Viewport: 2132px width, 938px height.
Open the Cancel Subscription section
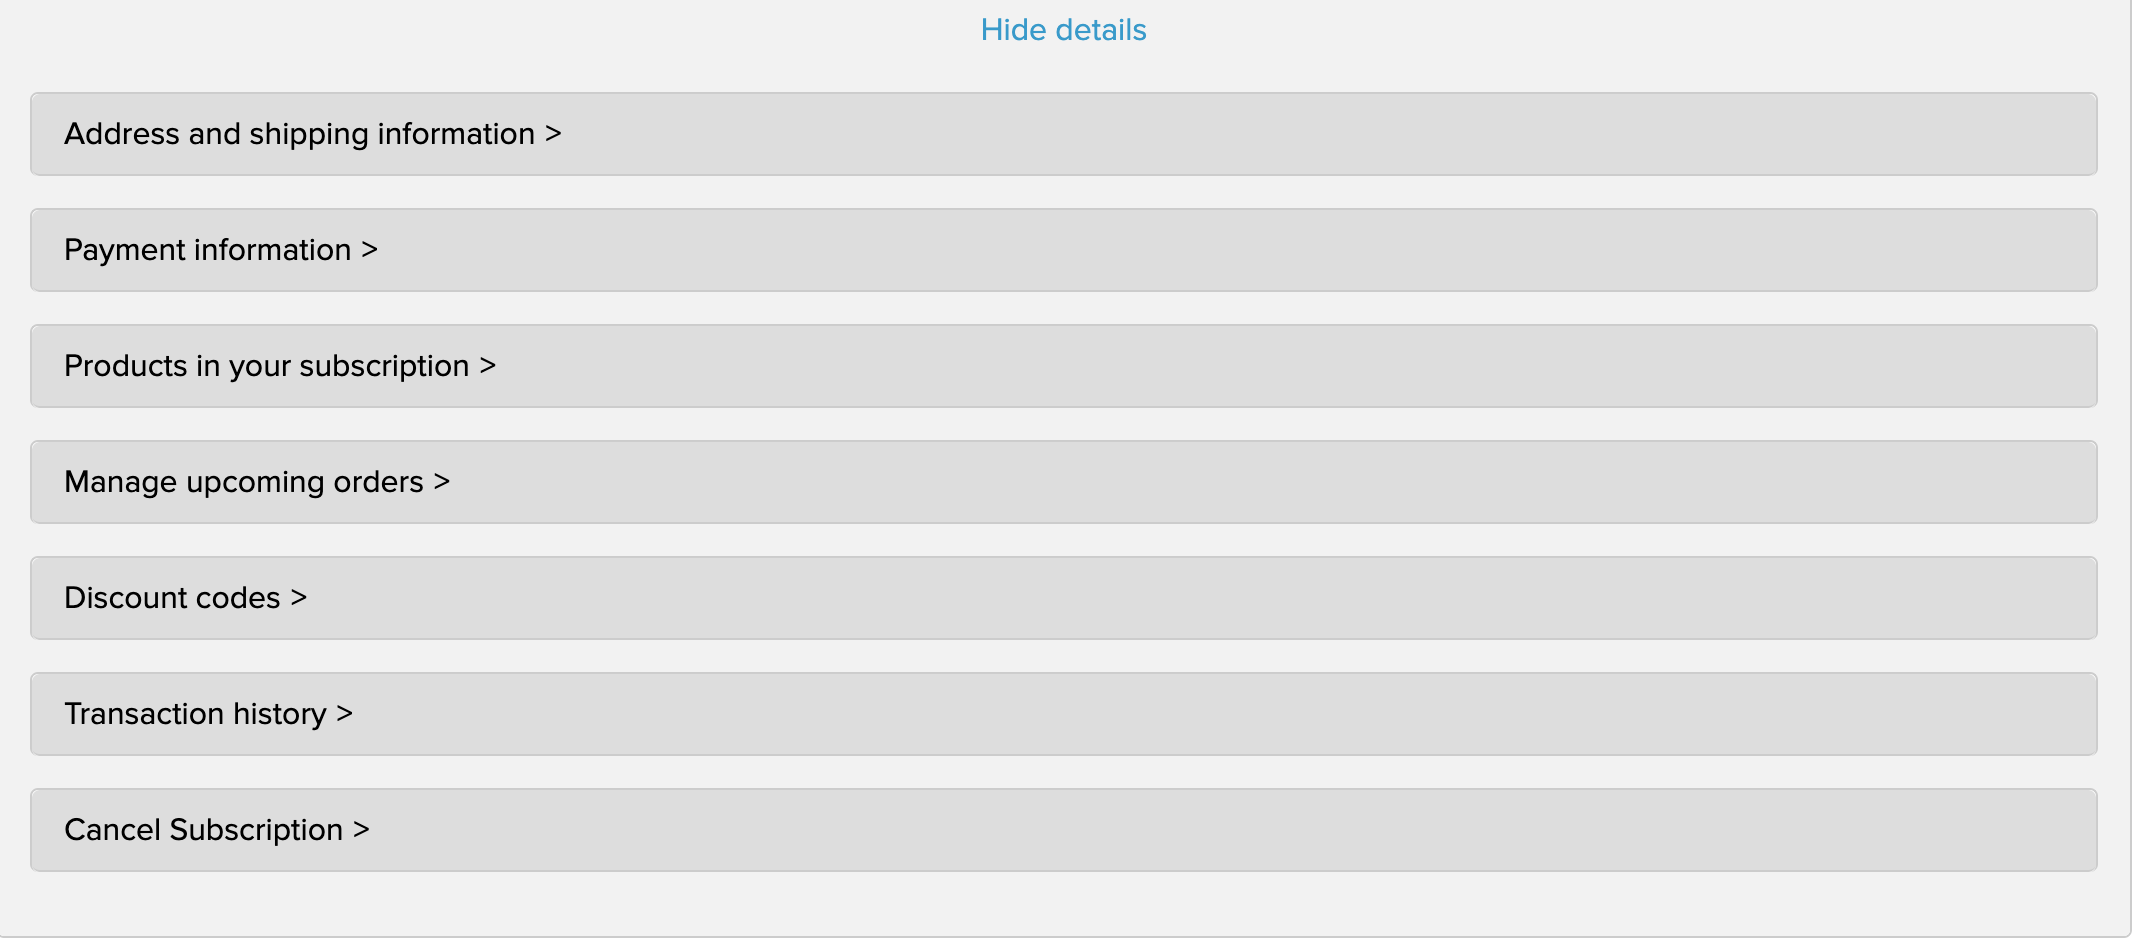(203, 830)
